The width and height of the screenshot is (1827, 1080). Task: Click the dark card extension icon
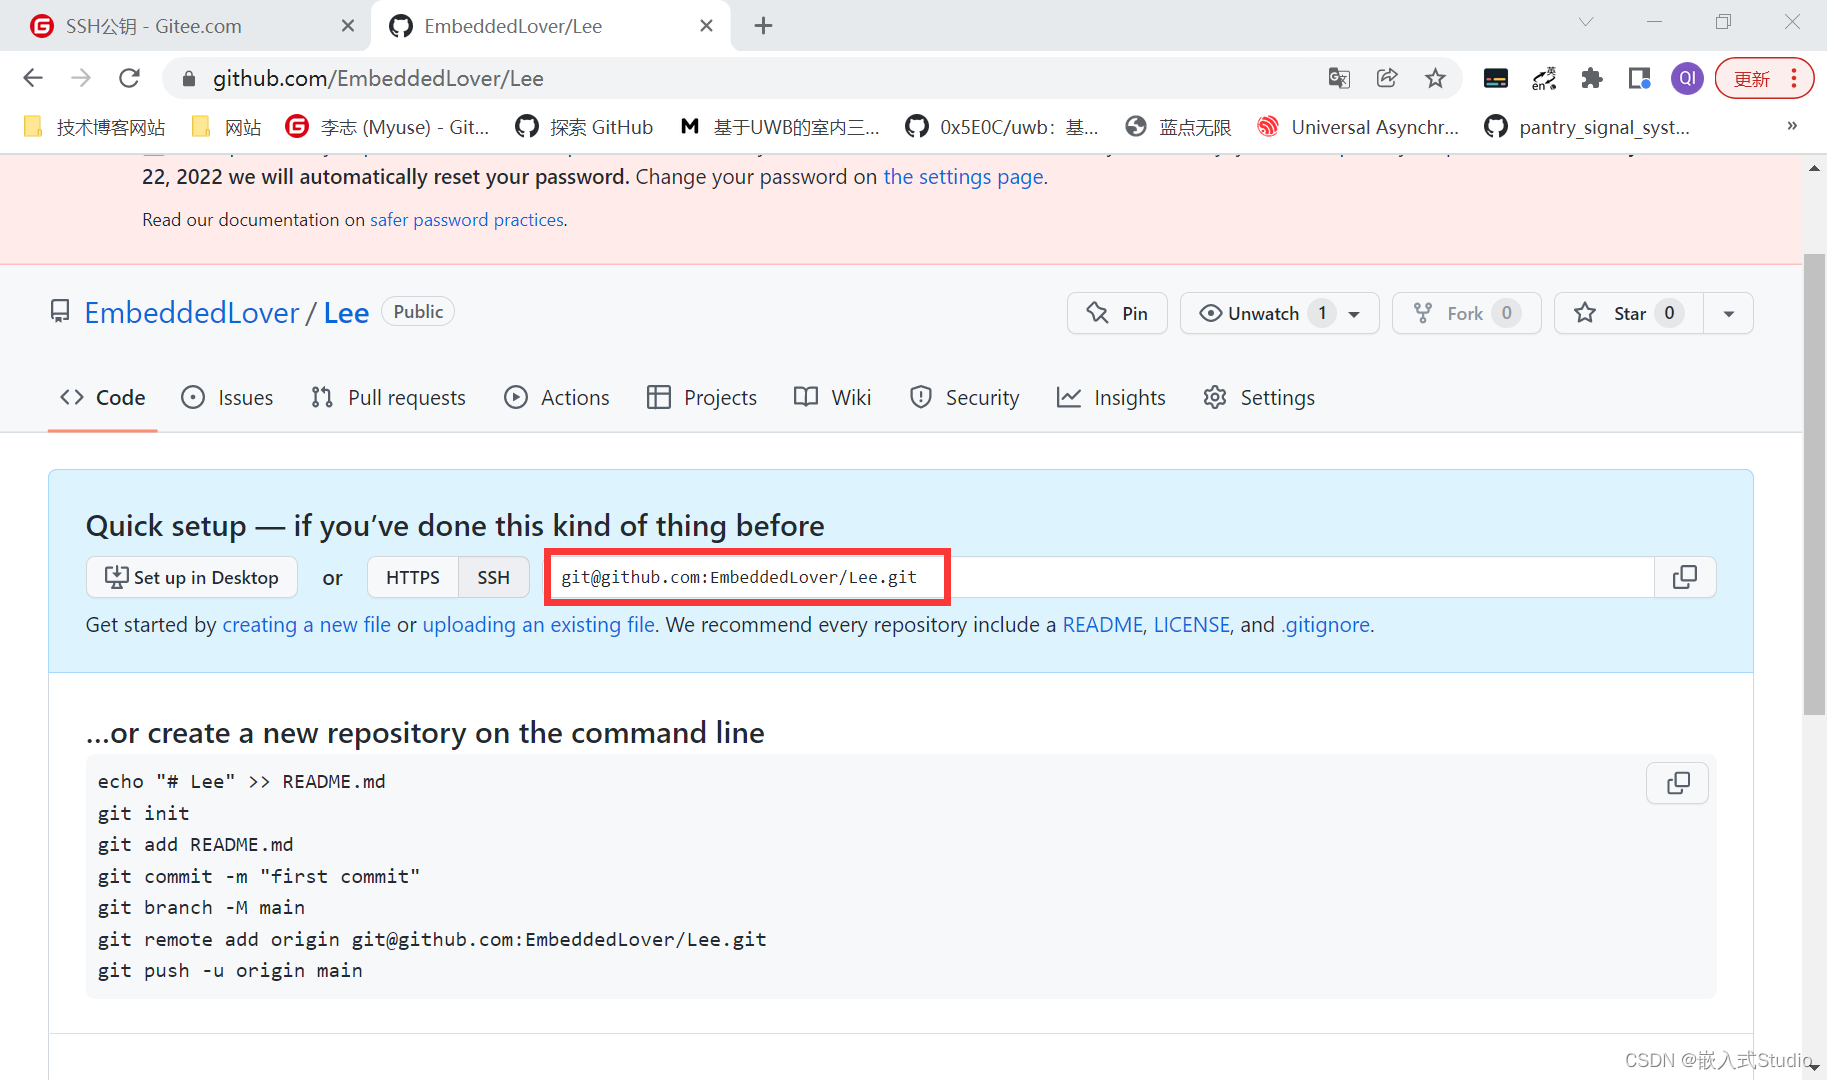tap(1495, 78)
